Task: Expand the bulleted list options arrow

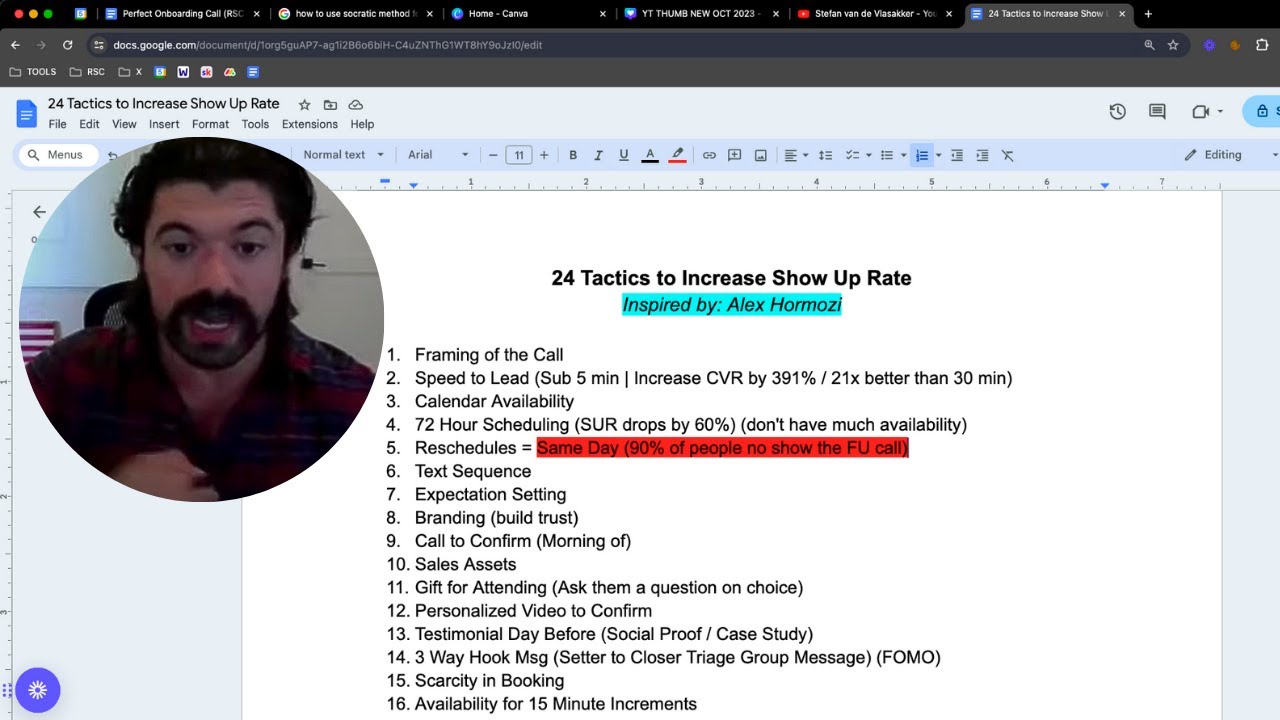Action: point(903,155)
